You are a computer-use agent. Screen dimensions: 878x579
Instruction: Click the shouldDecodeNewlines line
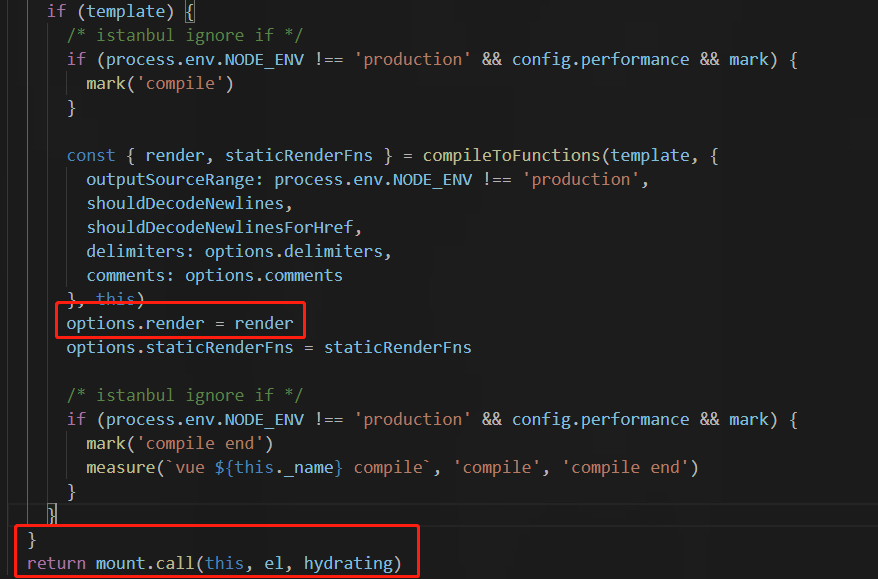(189, 203)
